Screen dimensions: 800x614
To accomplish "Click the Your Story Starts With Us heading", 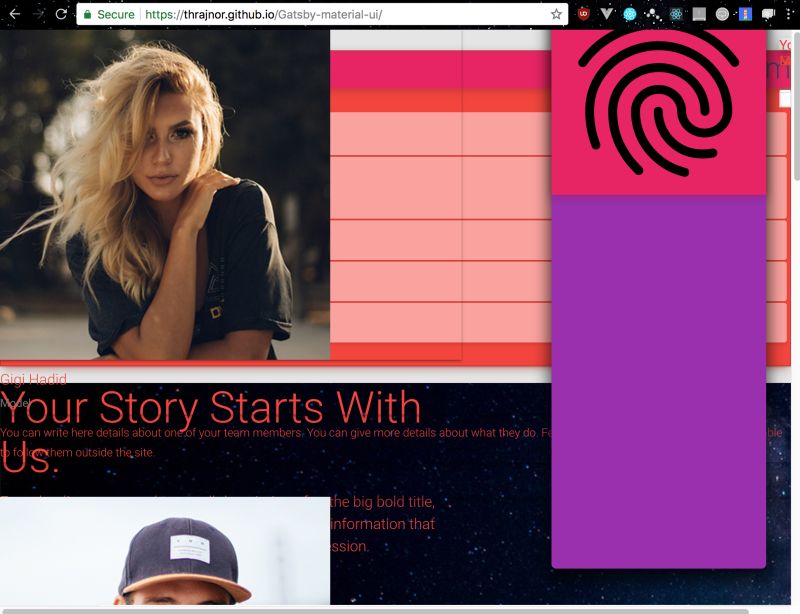I will point(210,409).
